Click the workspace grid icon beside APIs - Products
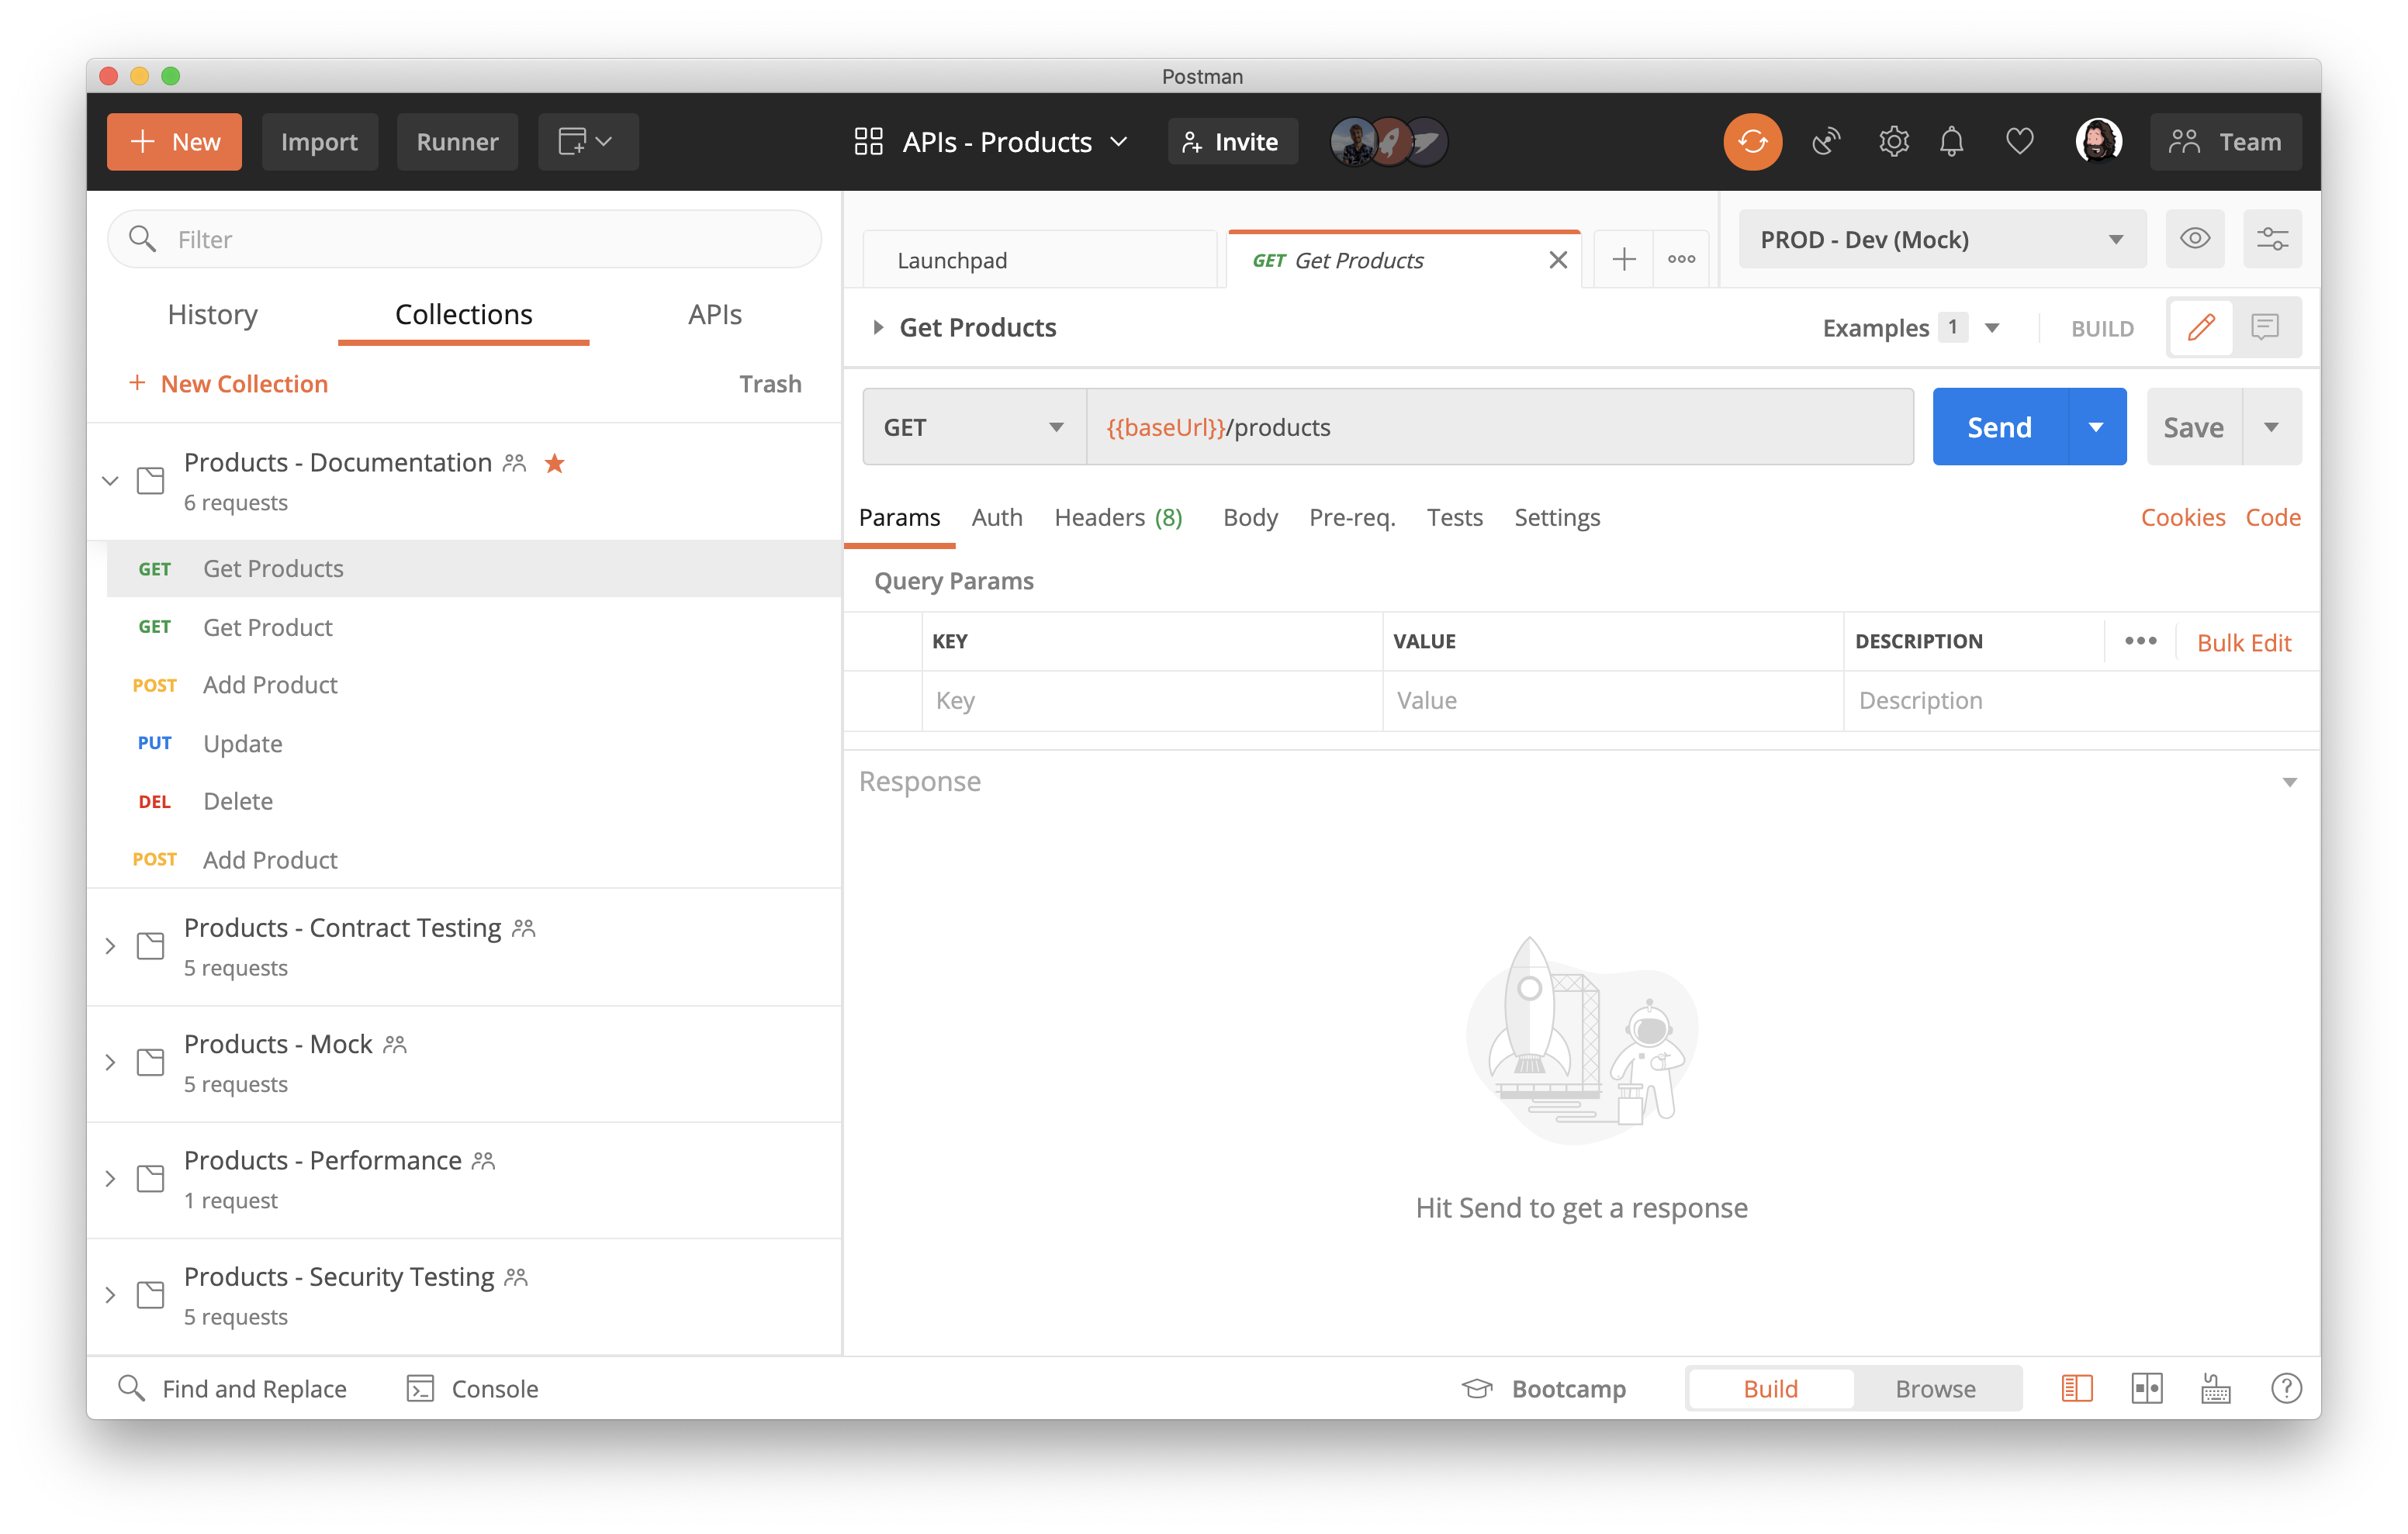 [x=868, y=142]
